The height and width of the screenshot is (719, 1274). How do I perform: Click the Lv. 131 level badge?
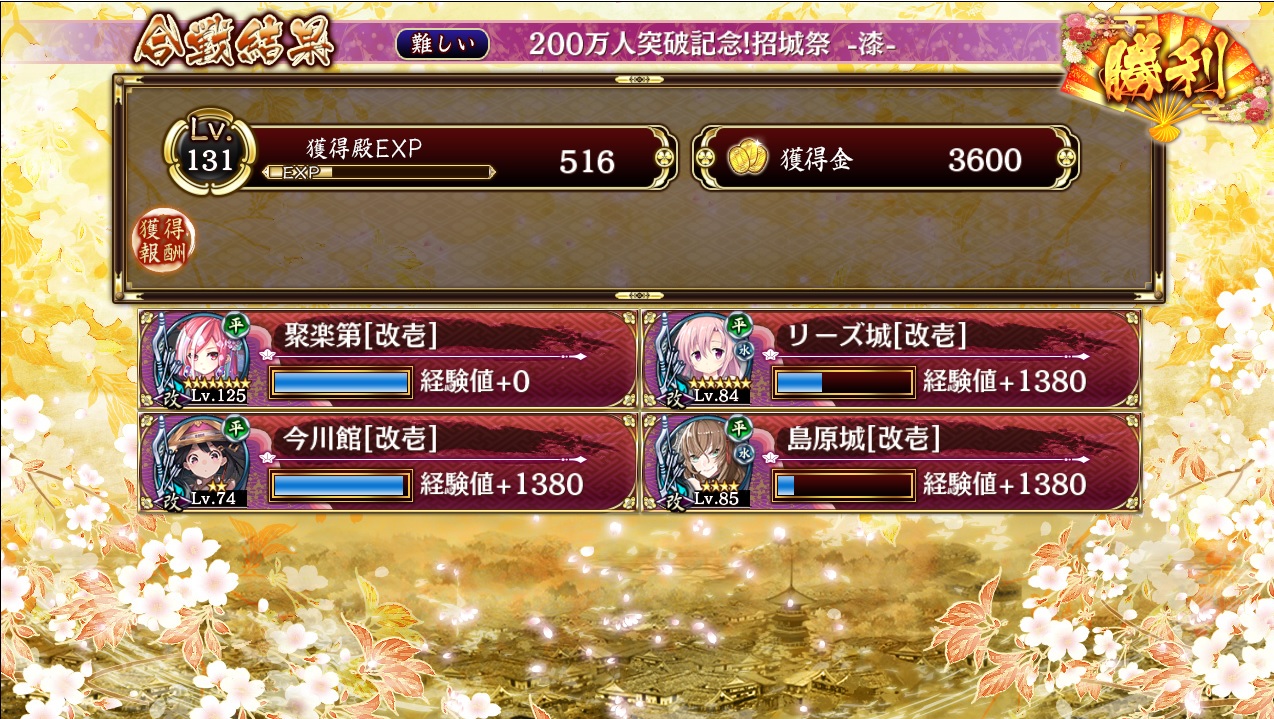[x=210, y=154]
